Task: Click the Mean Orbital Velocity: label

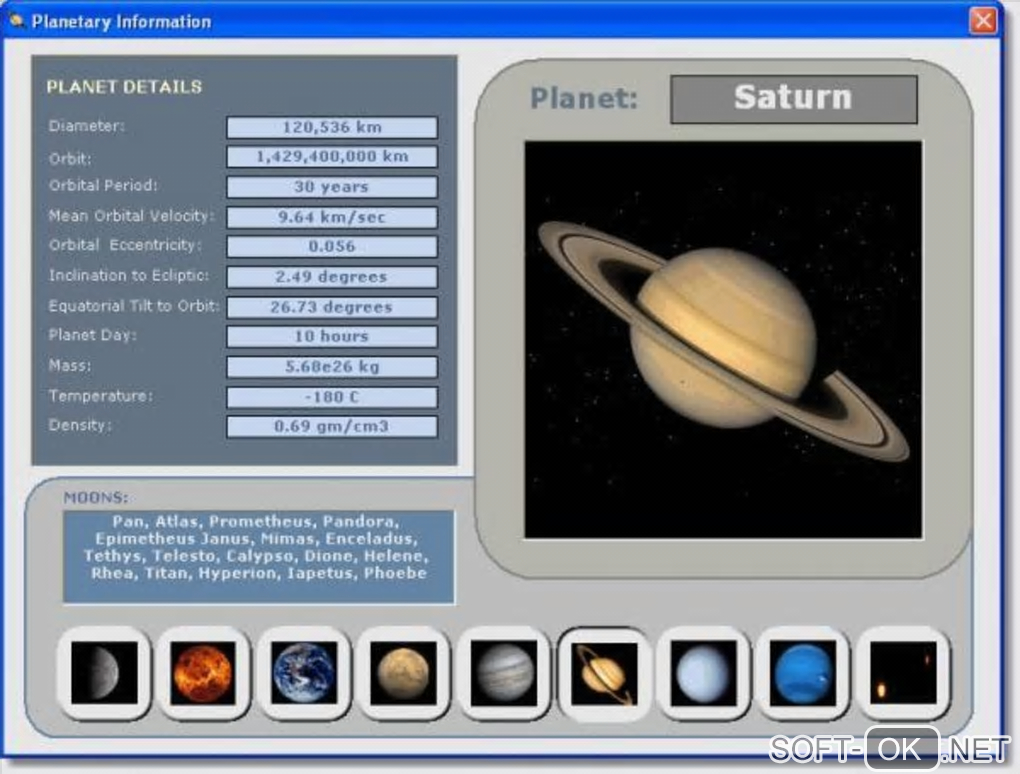Action: (x=131, y=216)
